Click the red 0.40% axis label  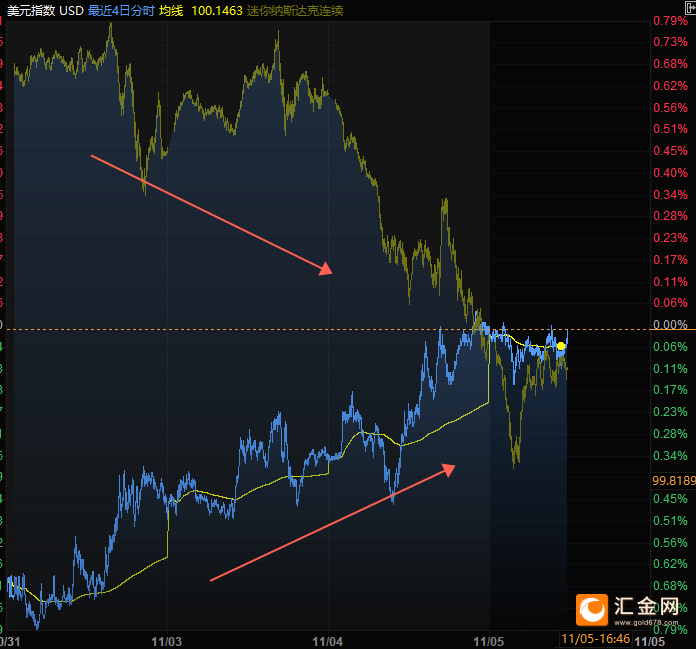tap(670, 173)
